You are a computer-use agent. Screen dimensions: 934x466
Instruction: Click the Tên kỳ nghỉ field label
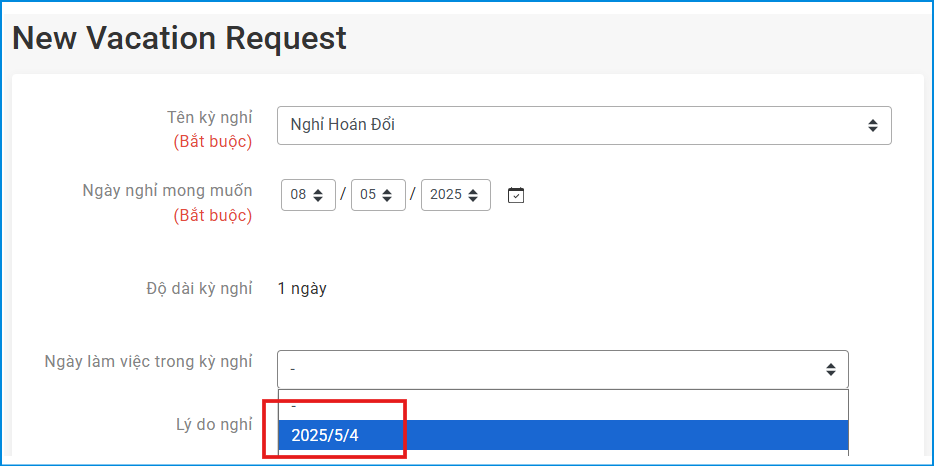point(209,118)
